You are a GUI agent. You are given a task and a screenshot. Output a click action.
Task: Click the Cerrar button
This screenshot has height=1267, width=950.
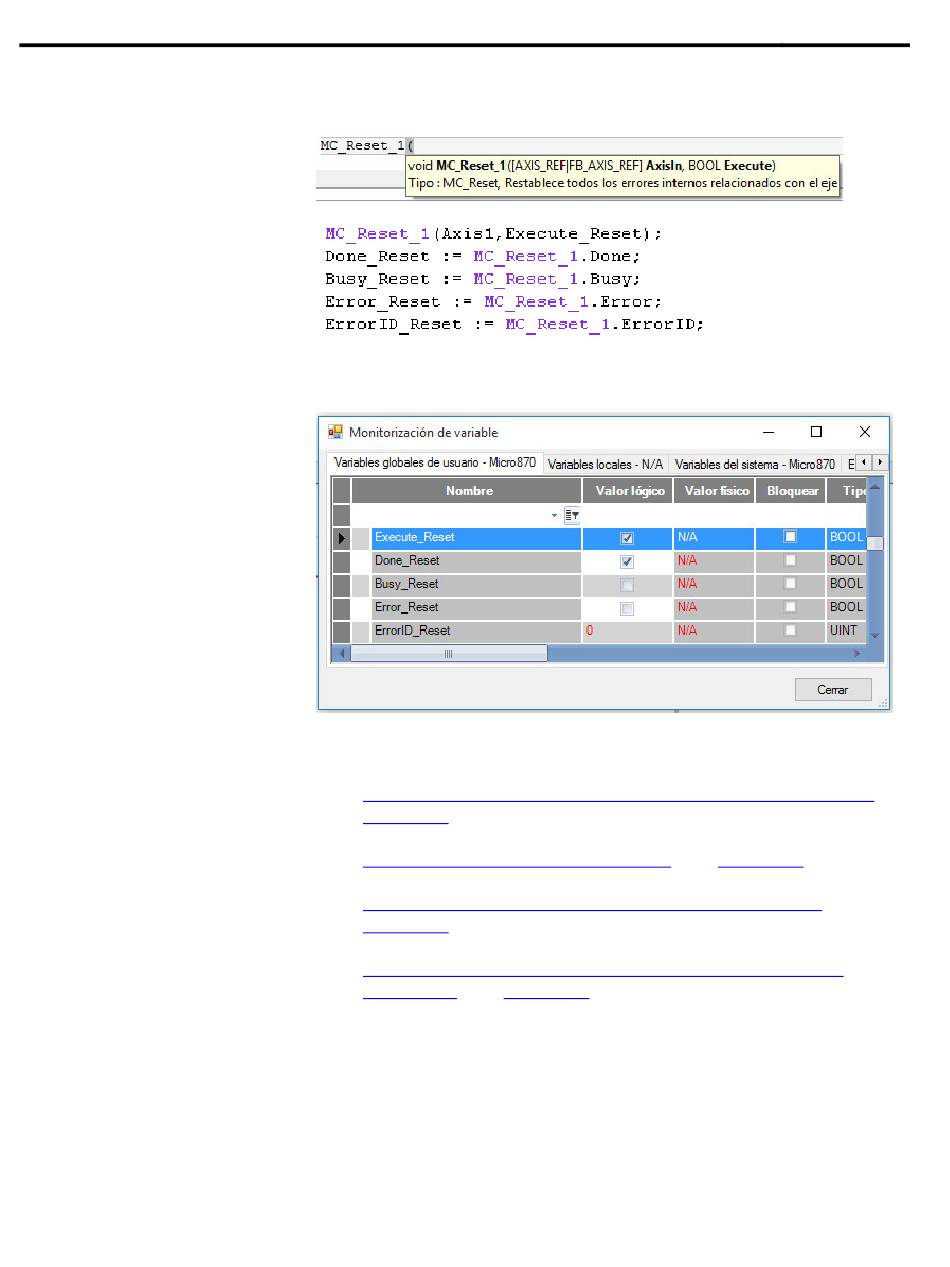[x=833, y=690]
